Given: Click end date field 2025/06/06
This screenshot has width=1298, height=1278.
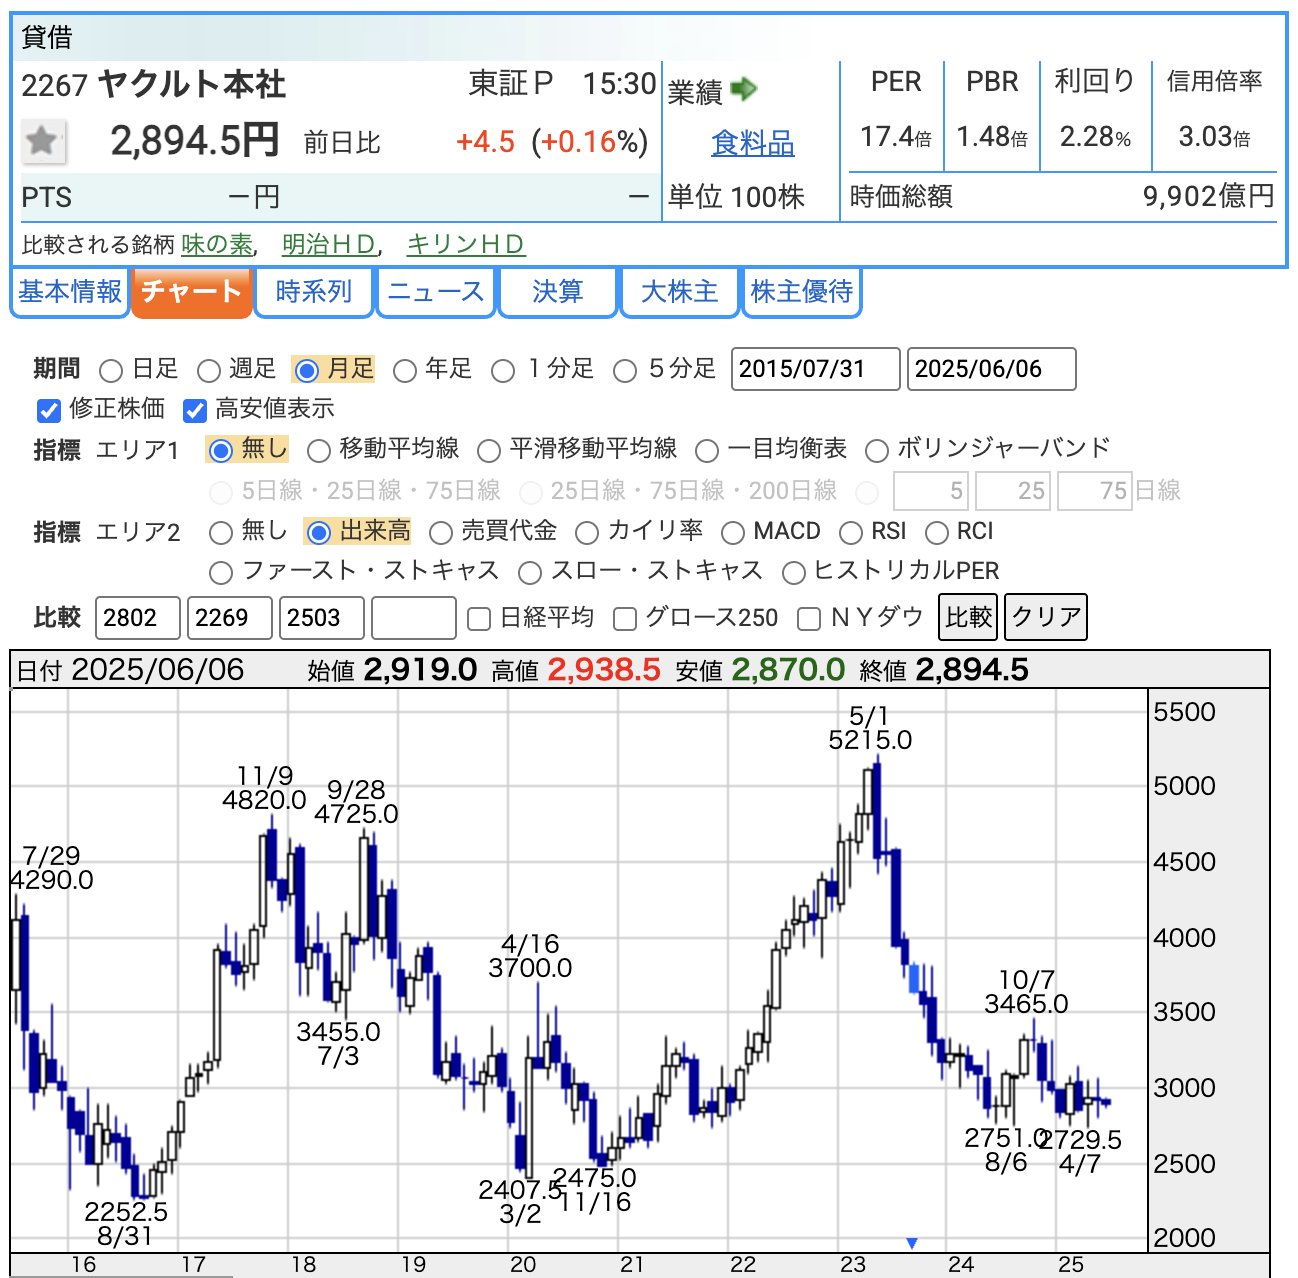Looking at the screenshot, I should pyautogui.click(x=992, y=369).
